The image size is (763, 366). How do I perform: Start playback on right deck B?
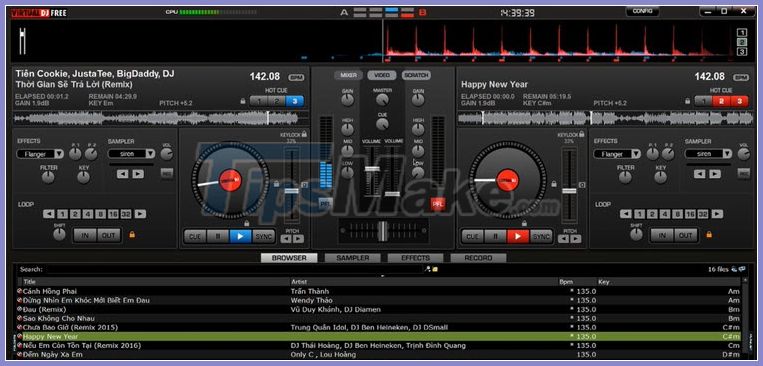(518, 237)
